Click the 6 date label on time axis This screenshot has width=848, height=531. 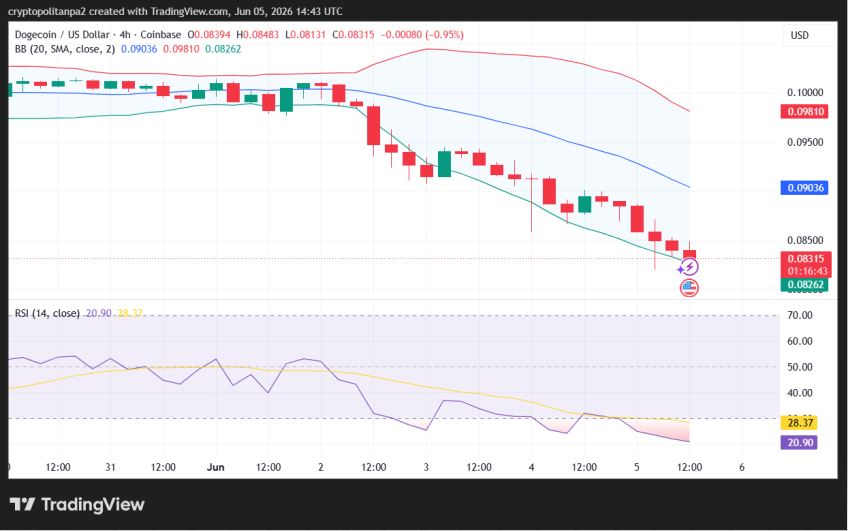tap(742, 467)
